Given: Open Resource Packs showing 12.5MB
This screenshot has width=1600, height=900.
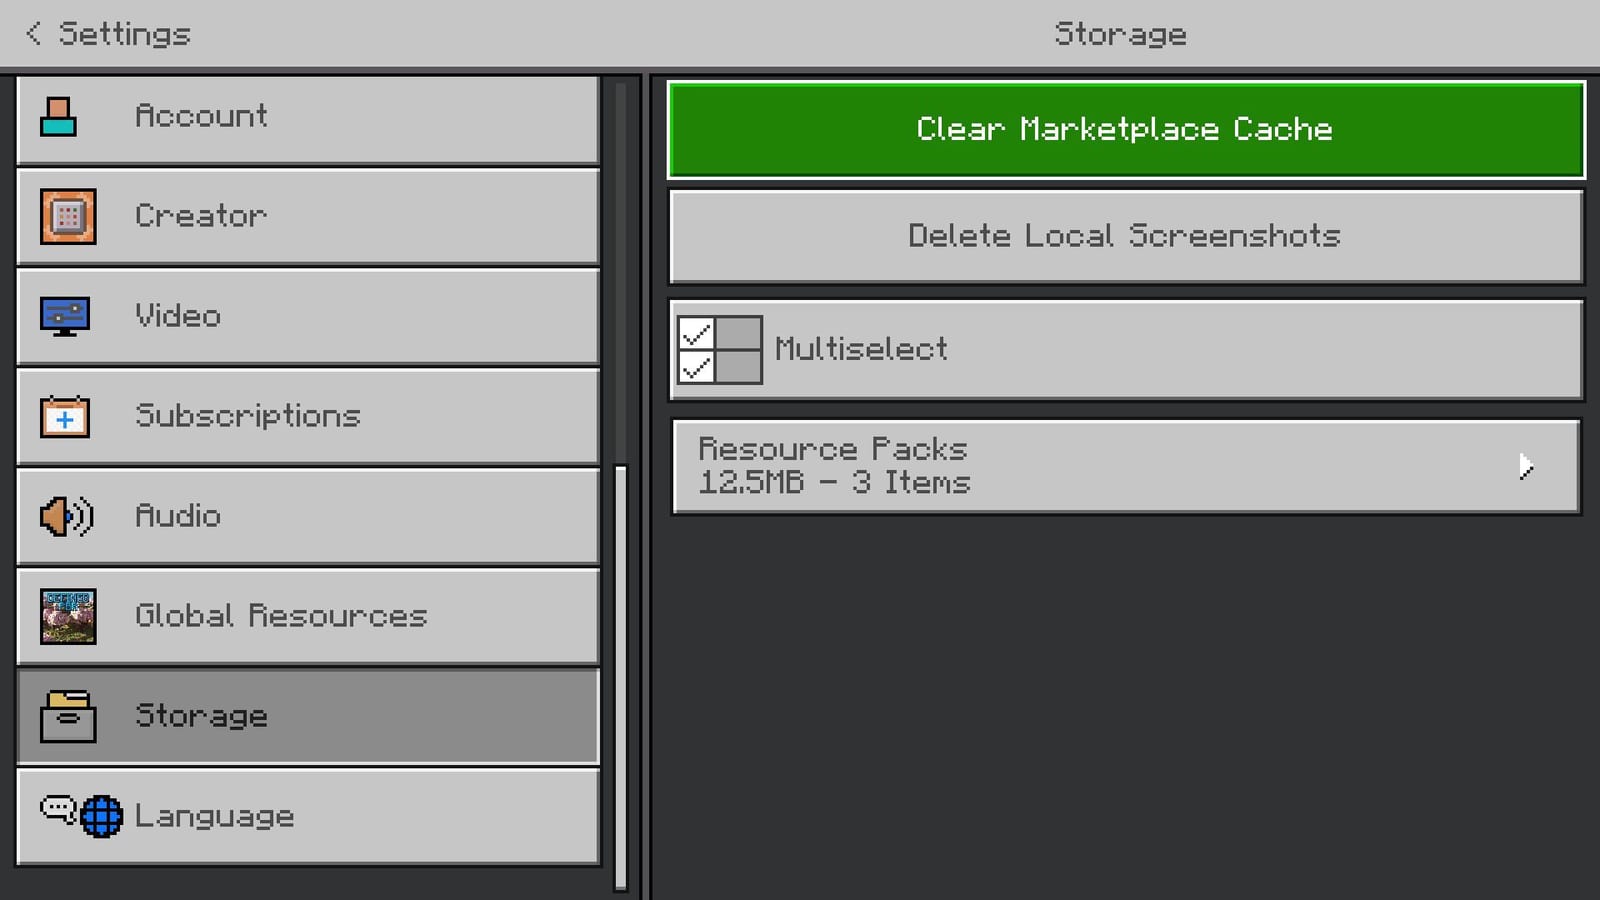Looking at the screenshot, I should (x=1125, y=465).
